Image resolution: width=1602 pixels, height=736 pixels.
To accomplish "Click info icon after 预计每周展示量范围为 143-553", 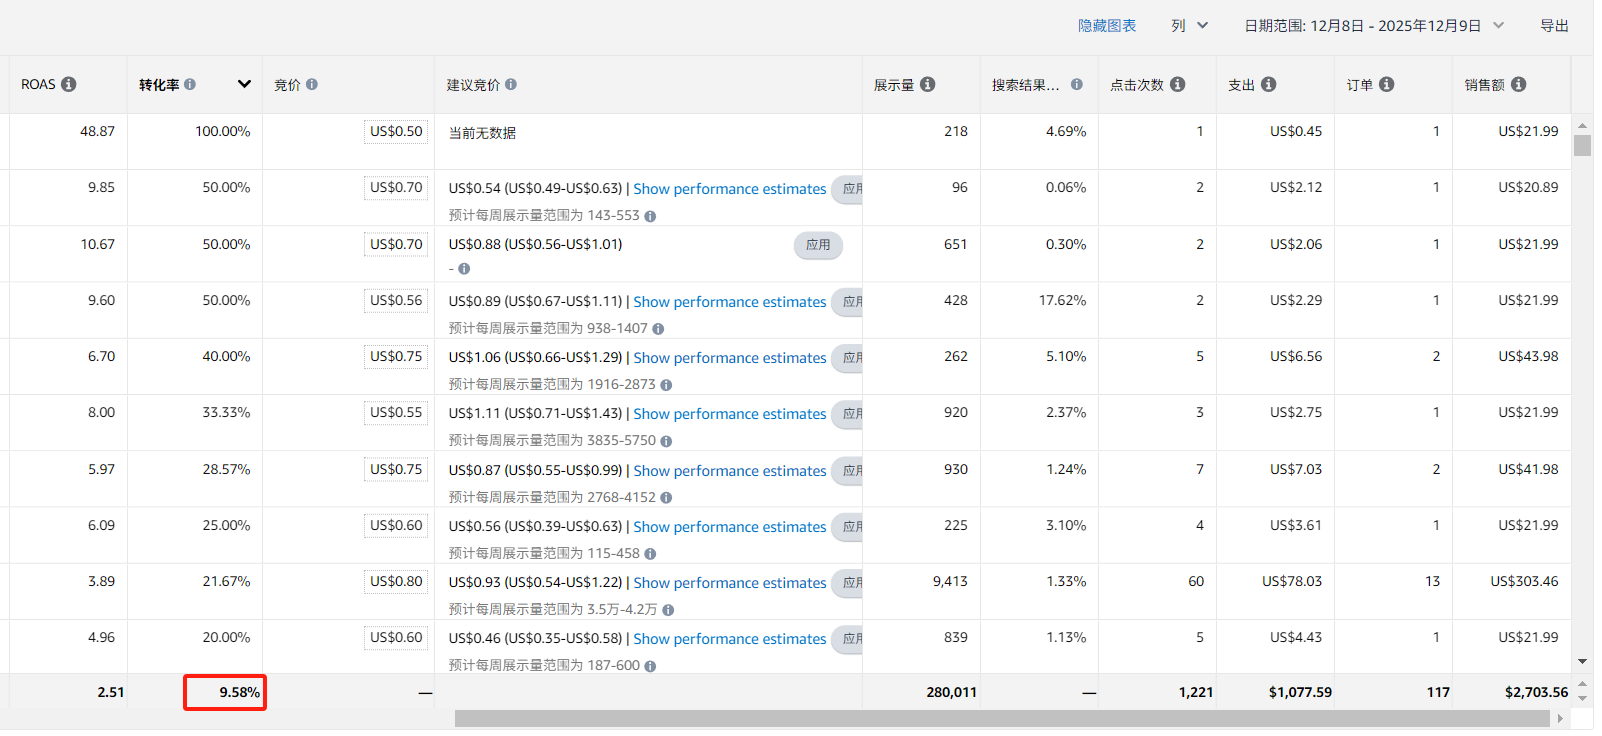I will click(650, 216).
